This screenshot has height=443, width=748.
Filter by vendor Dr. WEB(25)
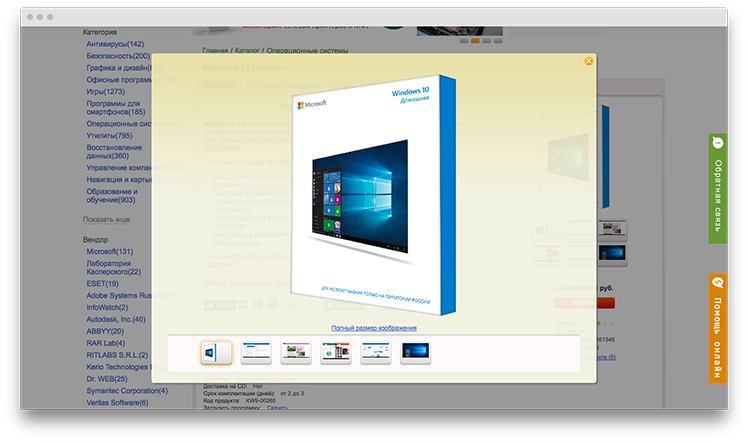tap(107, 379)
